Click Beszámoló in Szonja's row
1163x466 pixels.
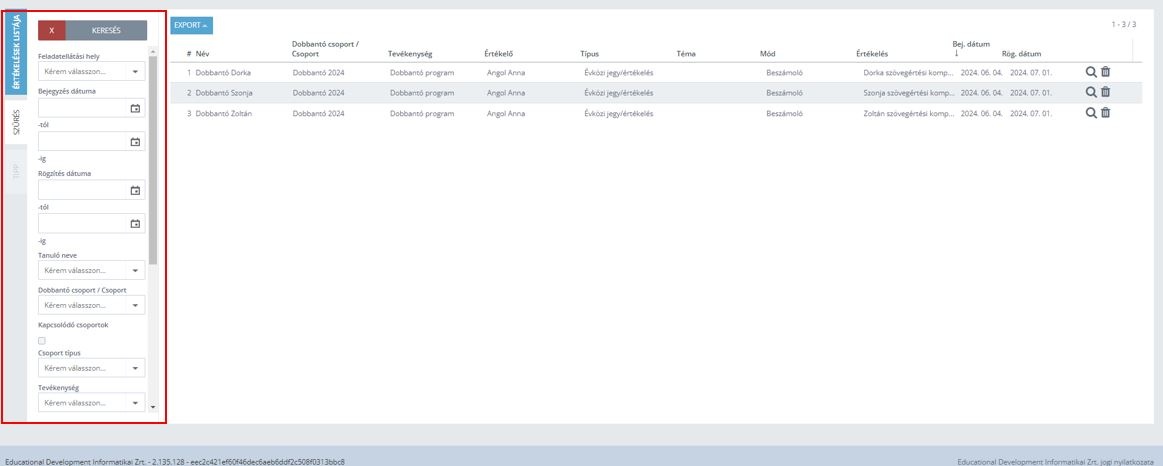point(785,93)
